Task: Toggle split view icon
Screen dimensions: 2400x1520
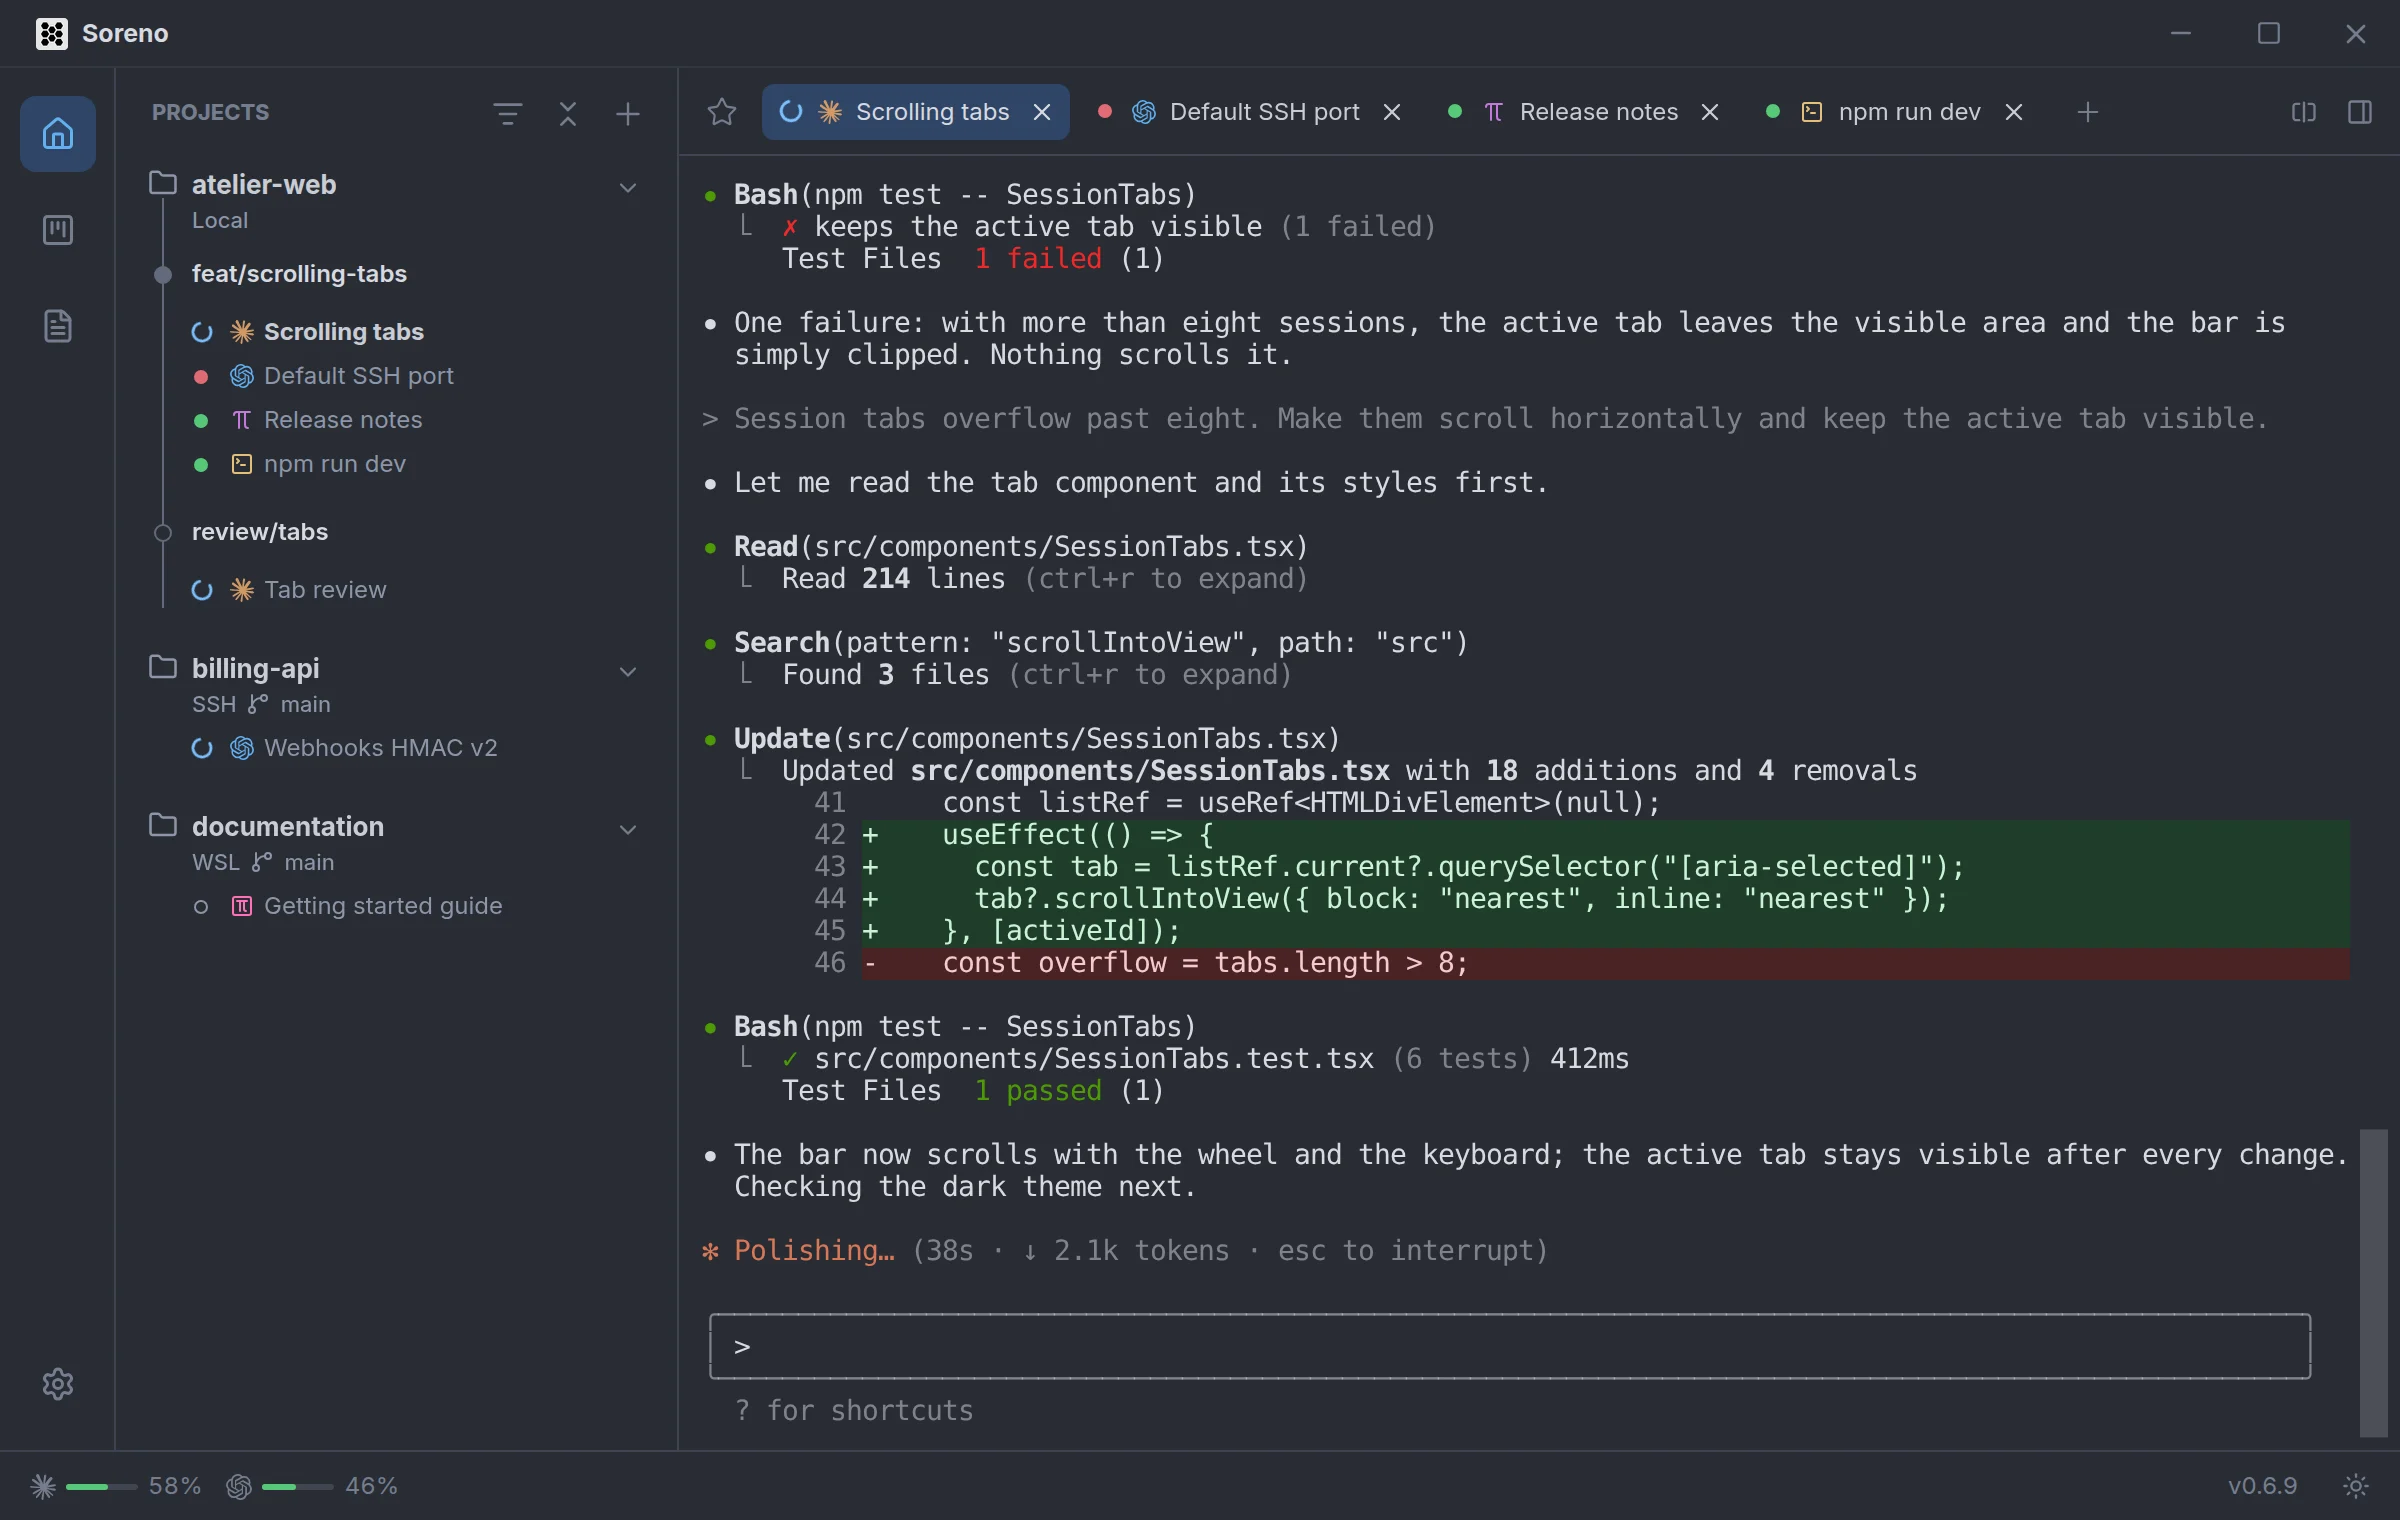Action: point(2304,112)
